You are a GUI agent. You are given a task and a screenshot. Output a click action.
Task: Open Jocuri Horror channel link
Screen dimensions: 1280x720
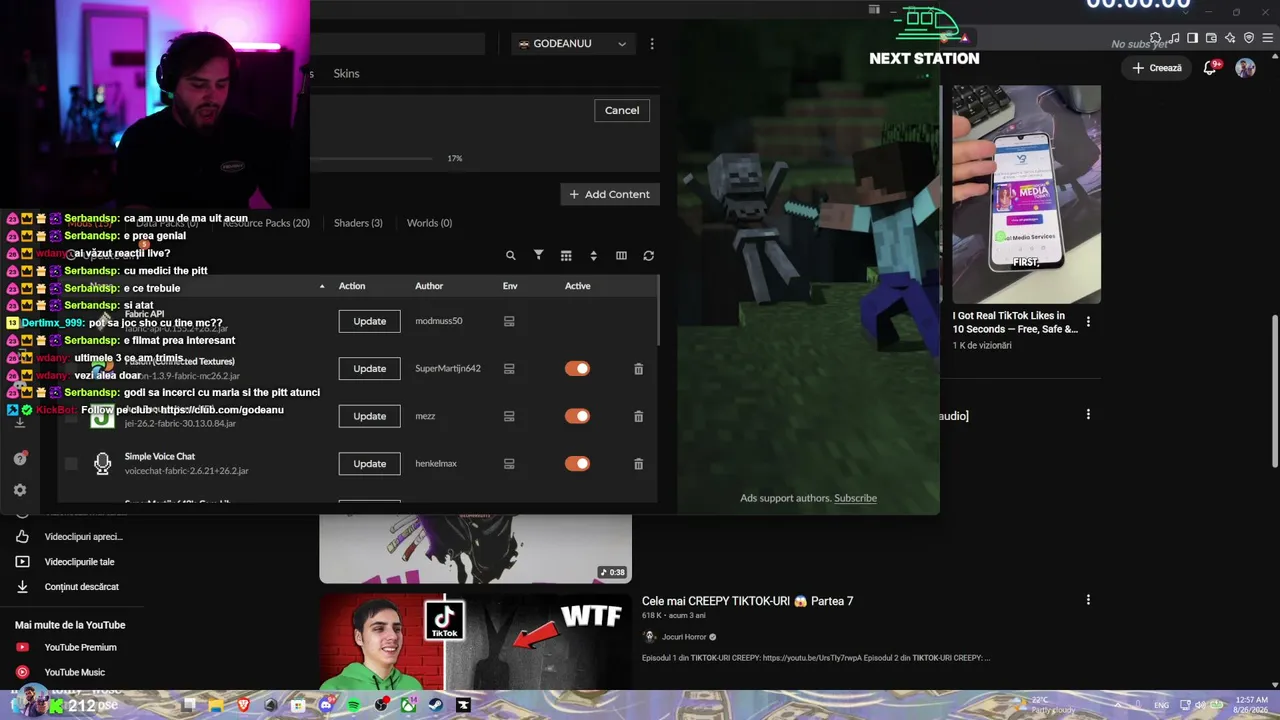[x=684, y=637]
